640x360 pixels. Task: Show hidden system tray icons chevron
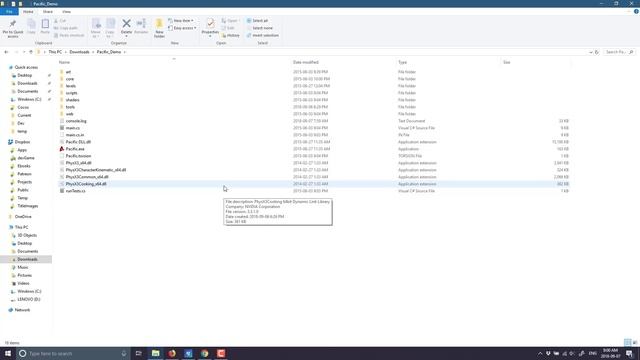point(540,353)
